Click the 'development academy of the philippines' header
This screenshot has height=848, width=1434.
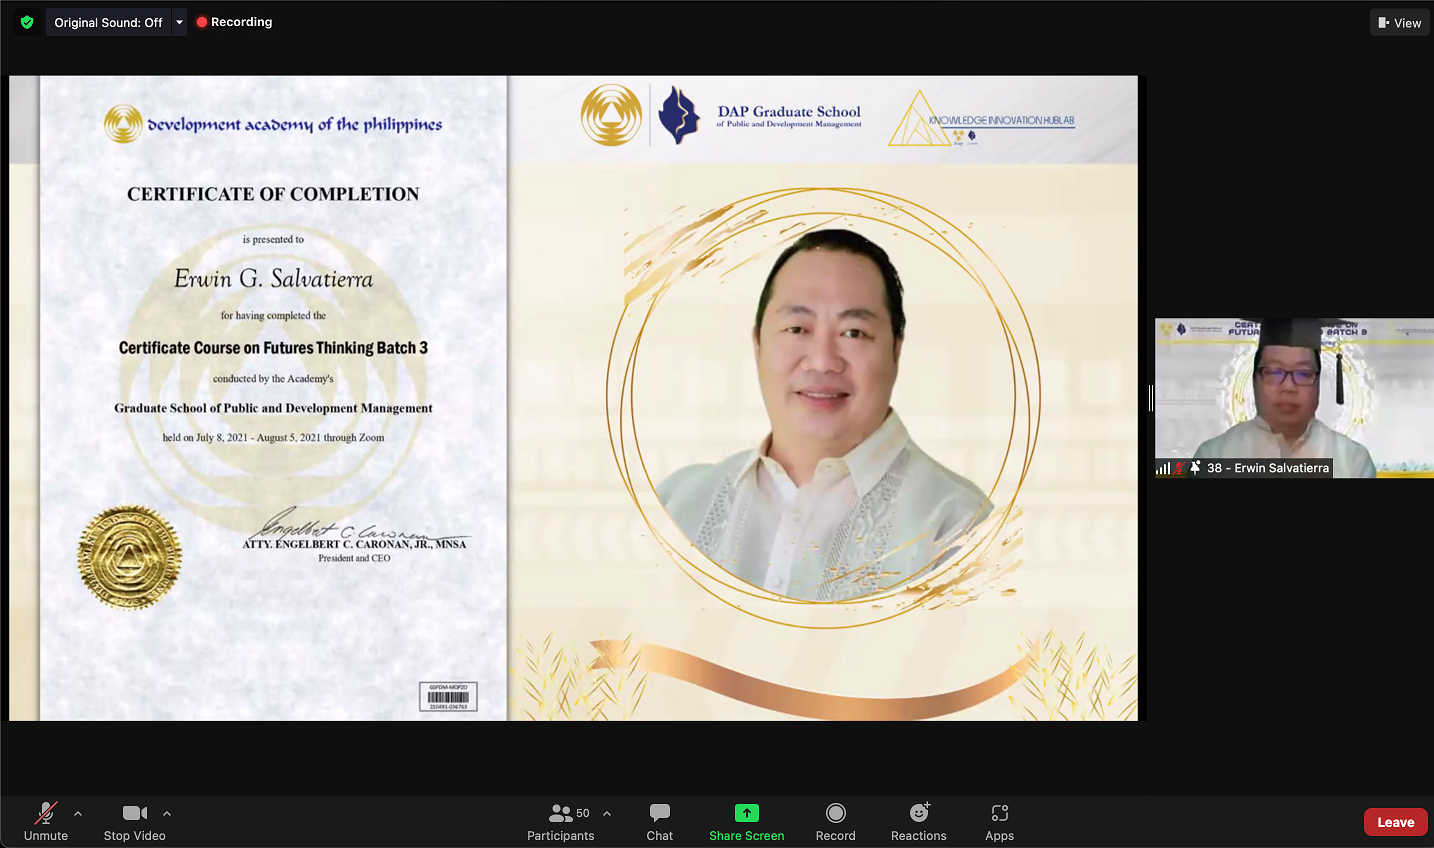click(273, 124)
